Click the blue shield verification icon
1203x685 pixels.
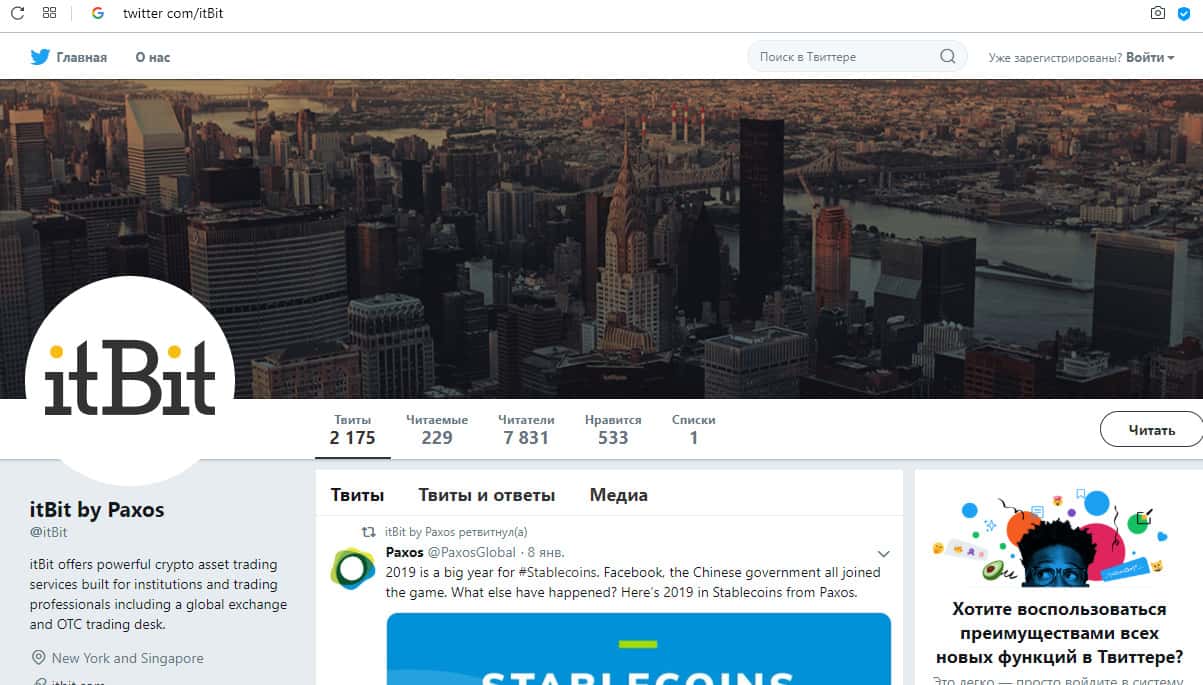point(1185,13)
